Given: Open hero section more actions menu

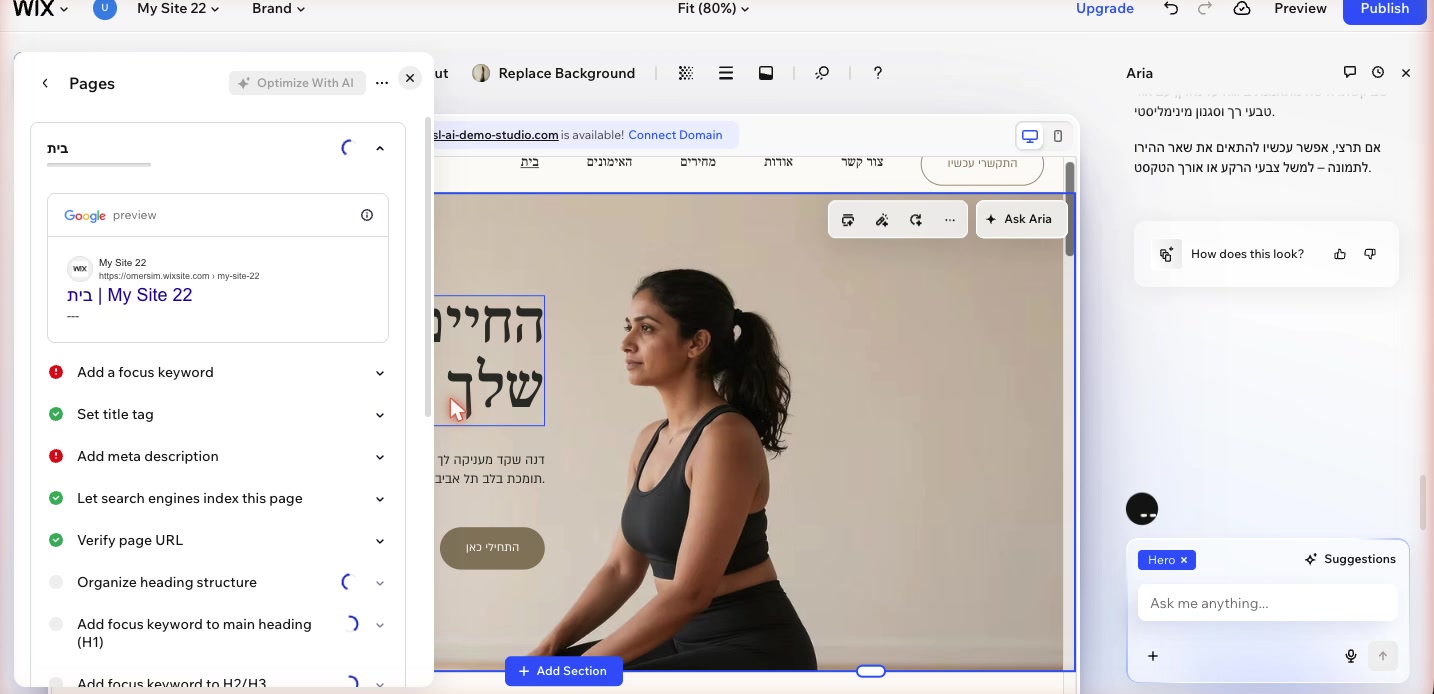Looking at the screenshot, I should [x=950, y=220].
